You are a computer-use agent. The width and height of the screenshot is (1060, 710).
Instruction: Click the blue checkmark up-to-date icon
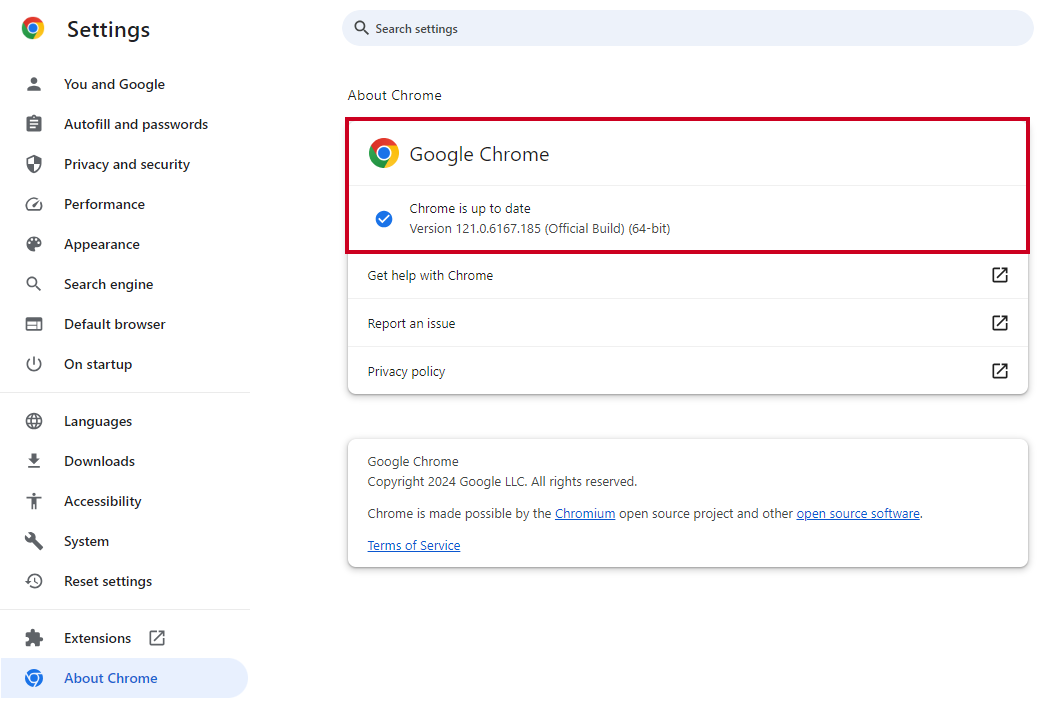click(x=384, y=218)
